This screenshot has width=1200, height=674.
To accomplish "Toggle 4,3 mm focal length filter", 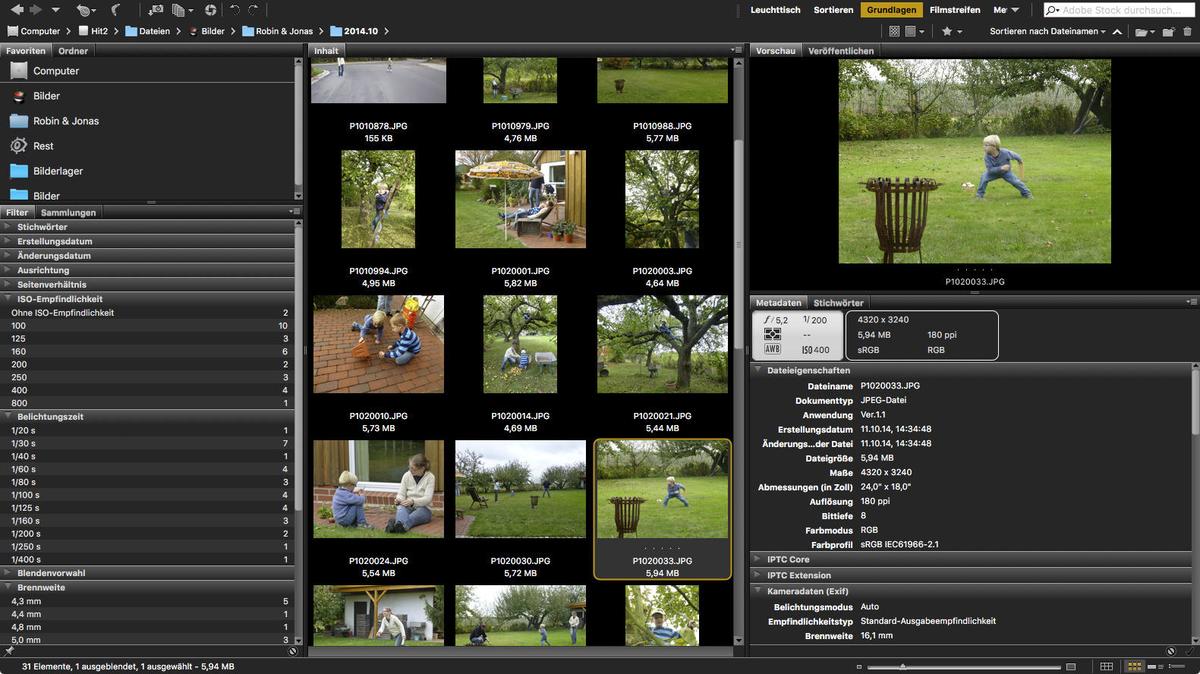I will [148, 601].
